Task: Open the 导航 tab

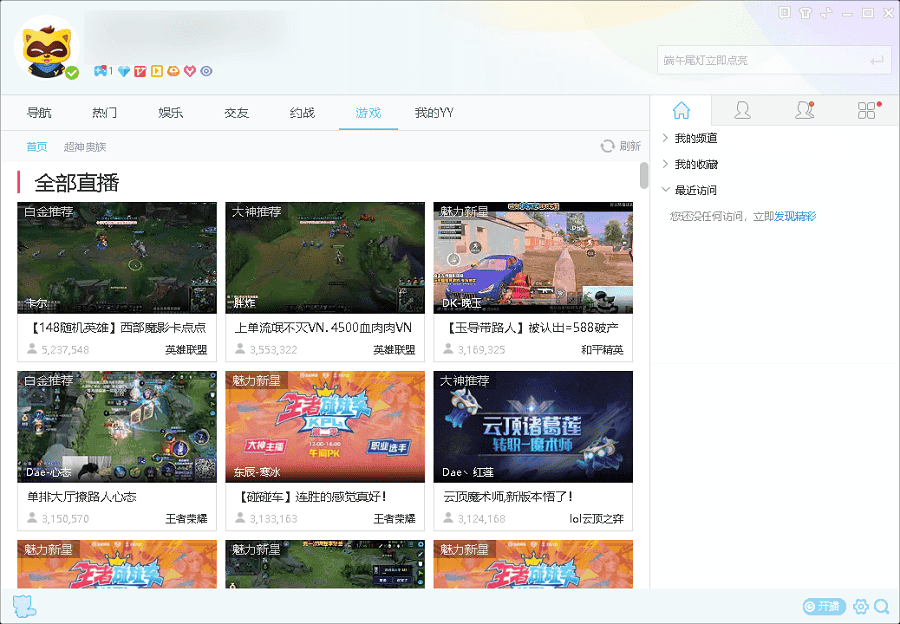Action: coord(39,113)
